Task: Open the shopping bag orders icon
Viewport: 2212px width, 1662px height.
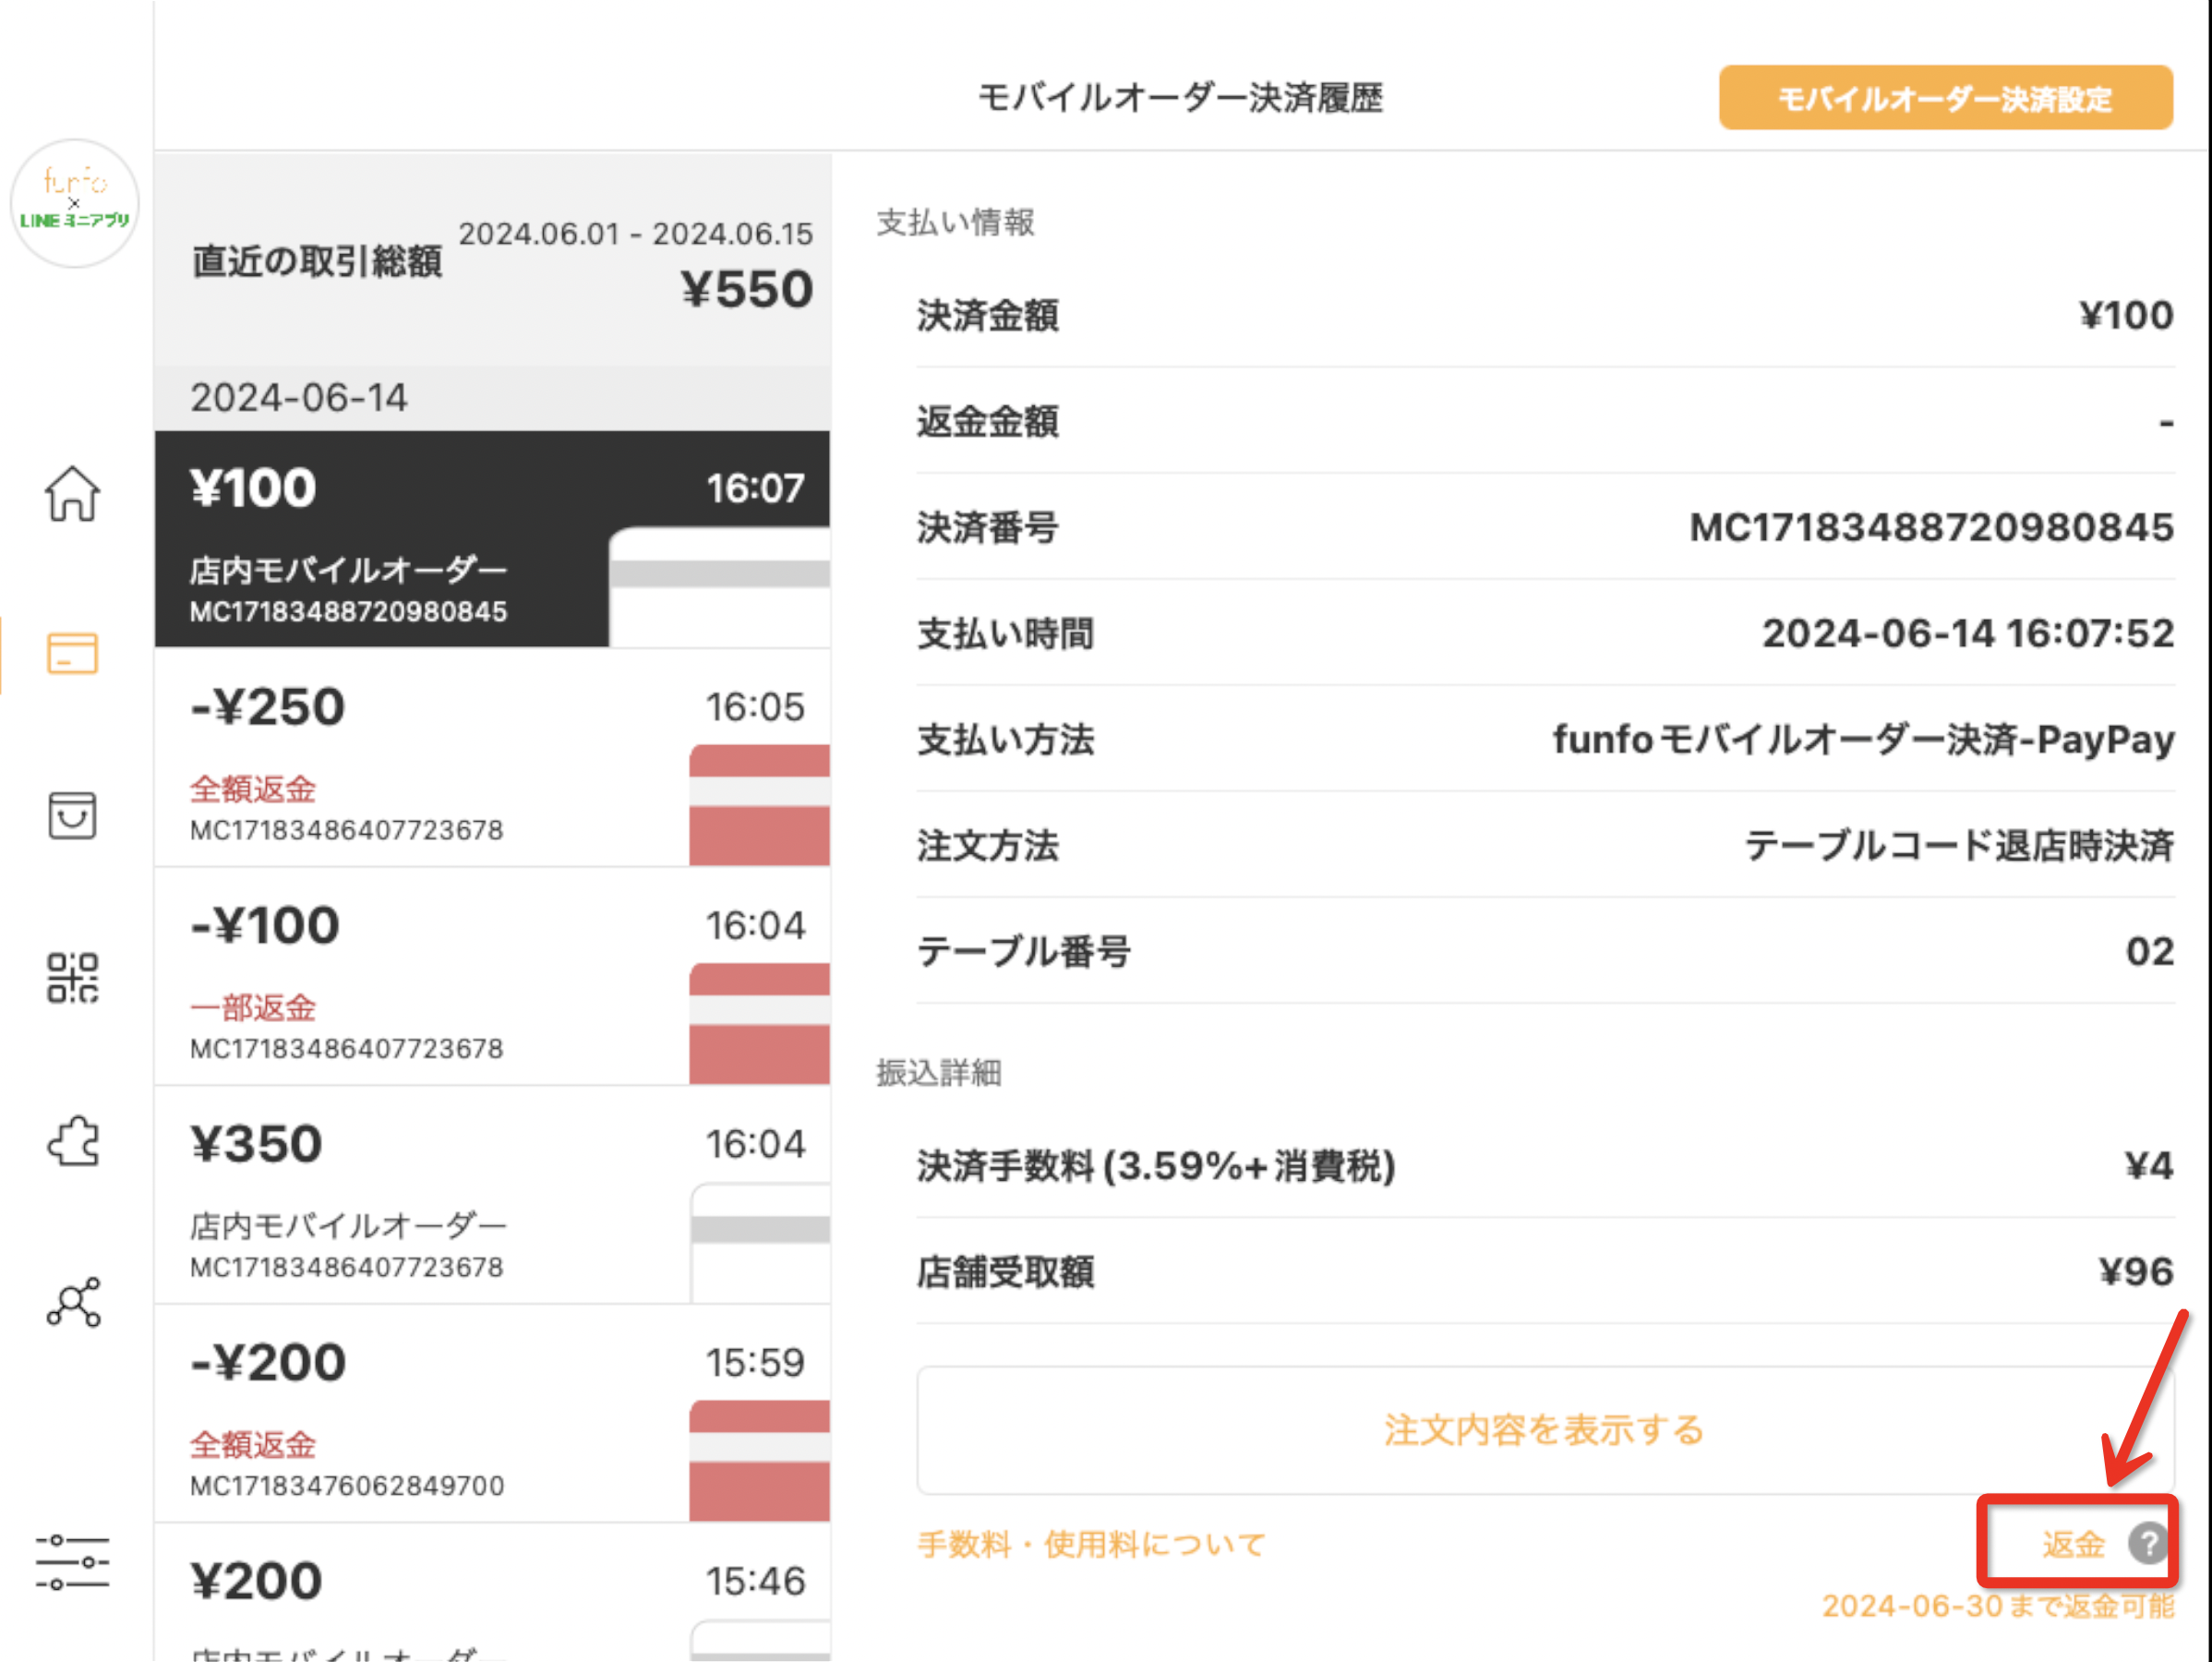Action: click(72, 815)
